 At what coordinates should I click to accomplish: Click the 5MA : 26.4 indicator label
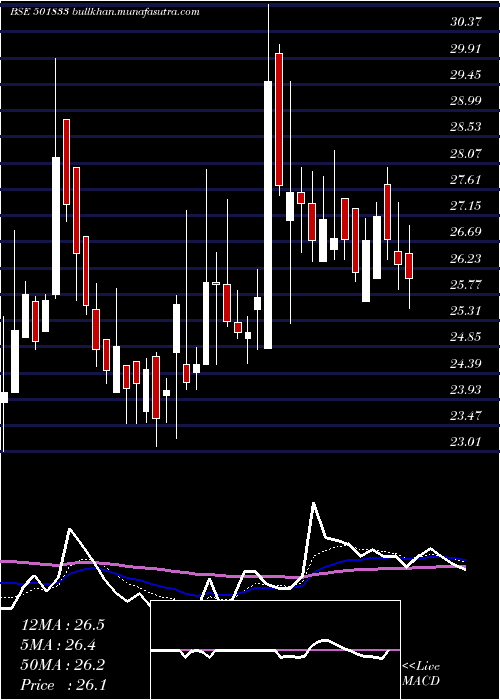tap(60, 644)
